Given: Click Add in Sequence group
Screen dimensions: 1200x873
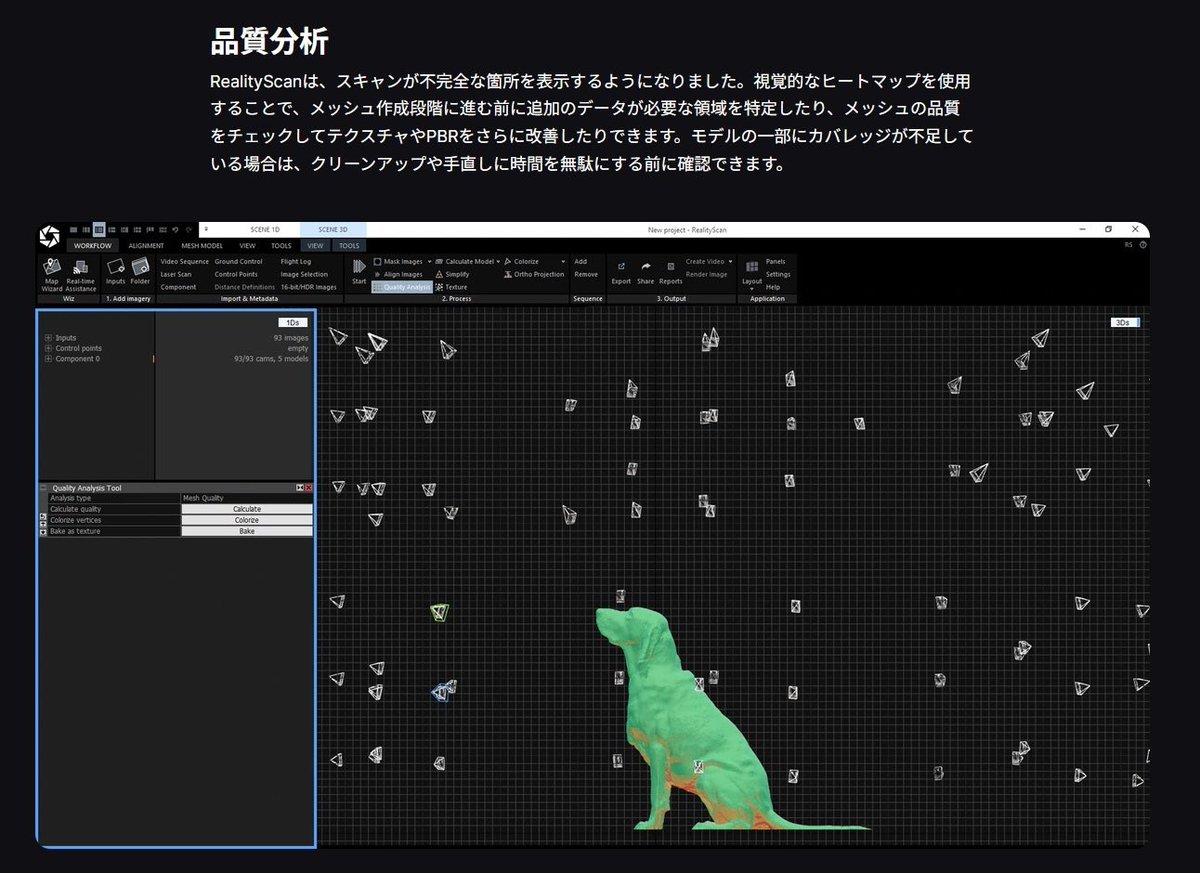Looking at the screenshot, I should click(581, 262).
